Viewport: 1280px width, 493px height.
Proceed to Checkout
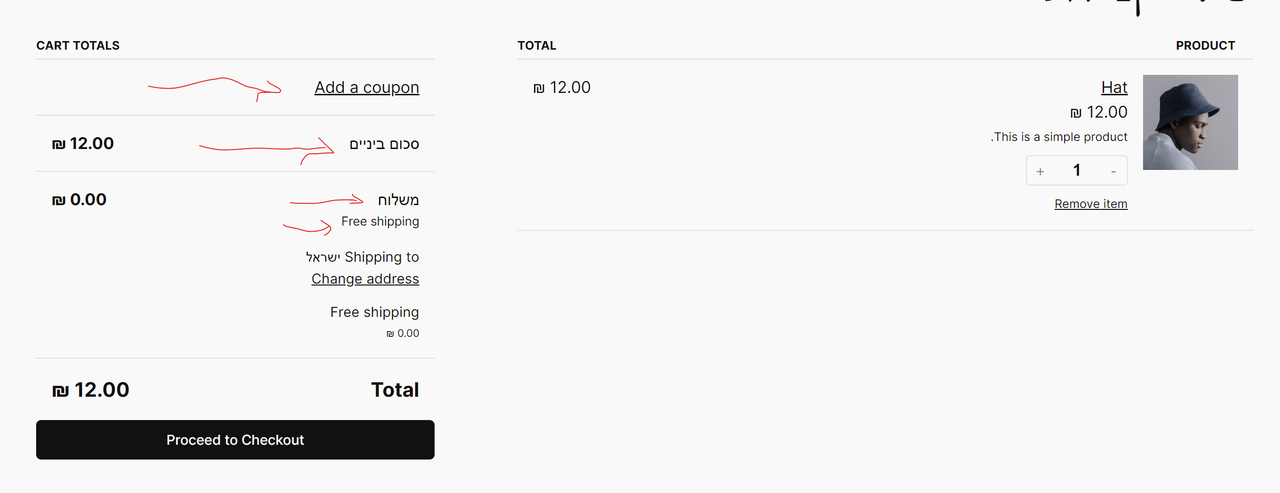[235, 440]
